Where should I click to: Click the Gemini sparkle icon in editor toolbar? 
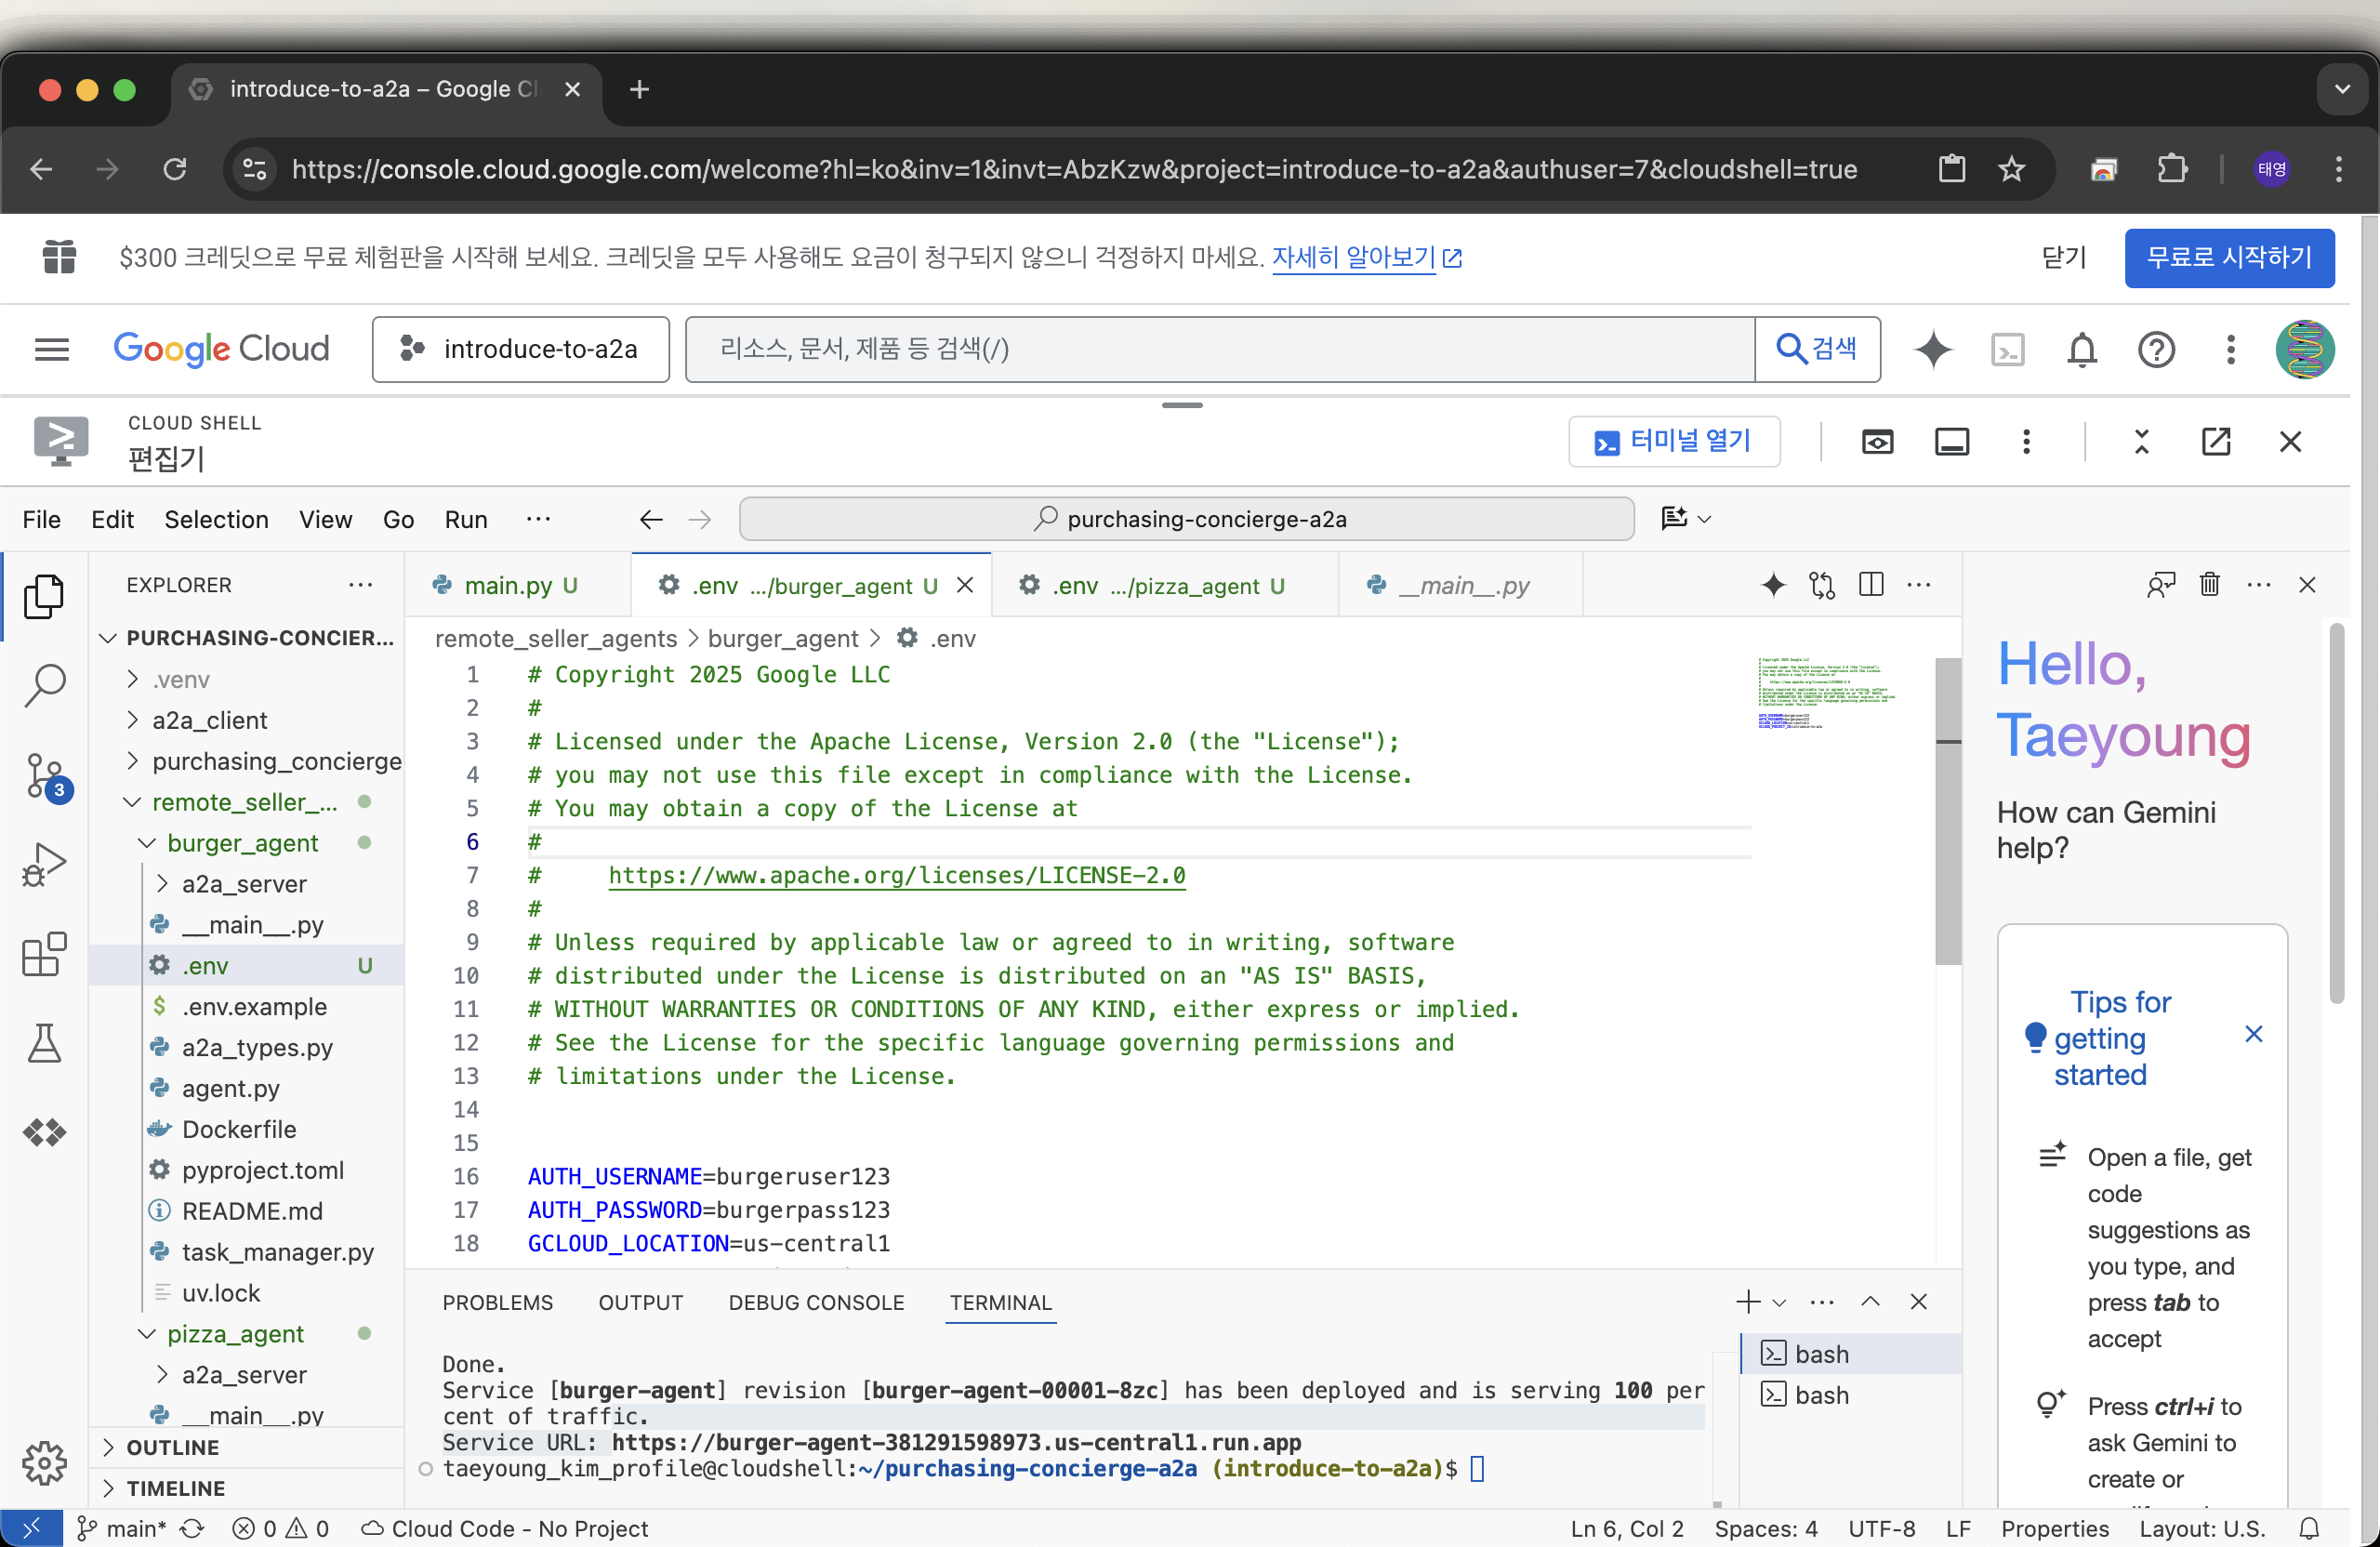coord(1773,585)
